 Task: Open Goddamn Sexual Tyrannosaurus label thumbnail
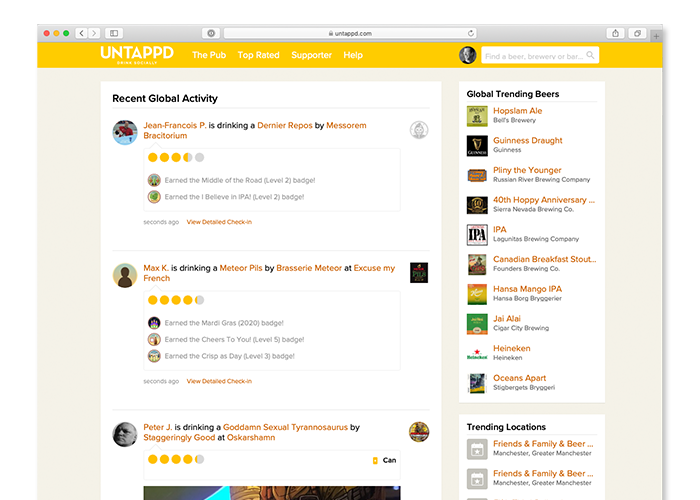pyautogui.click(x=419, y=432)
